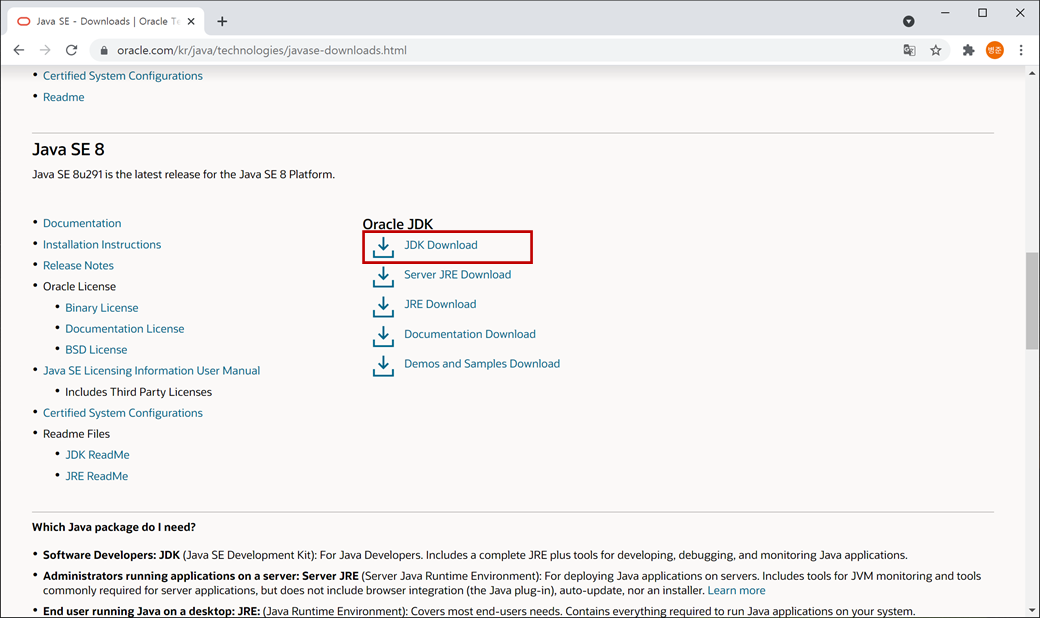Open the Documentation Download link

[470, 334]
